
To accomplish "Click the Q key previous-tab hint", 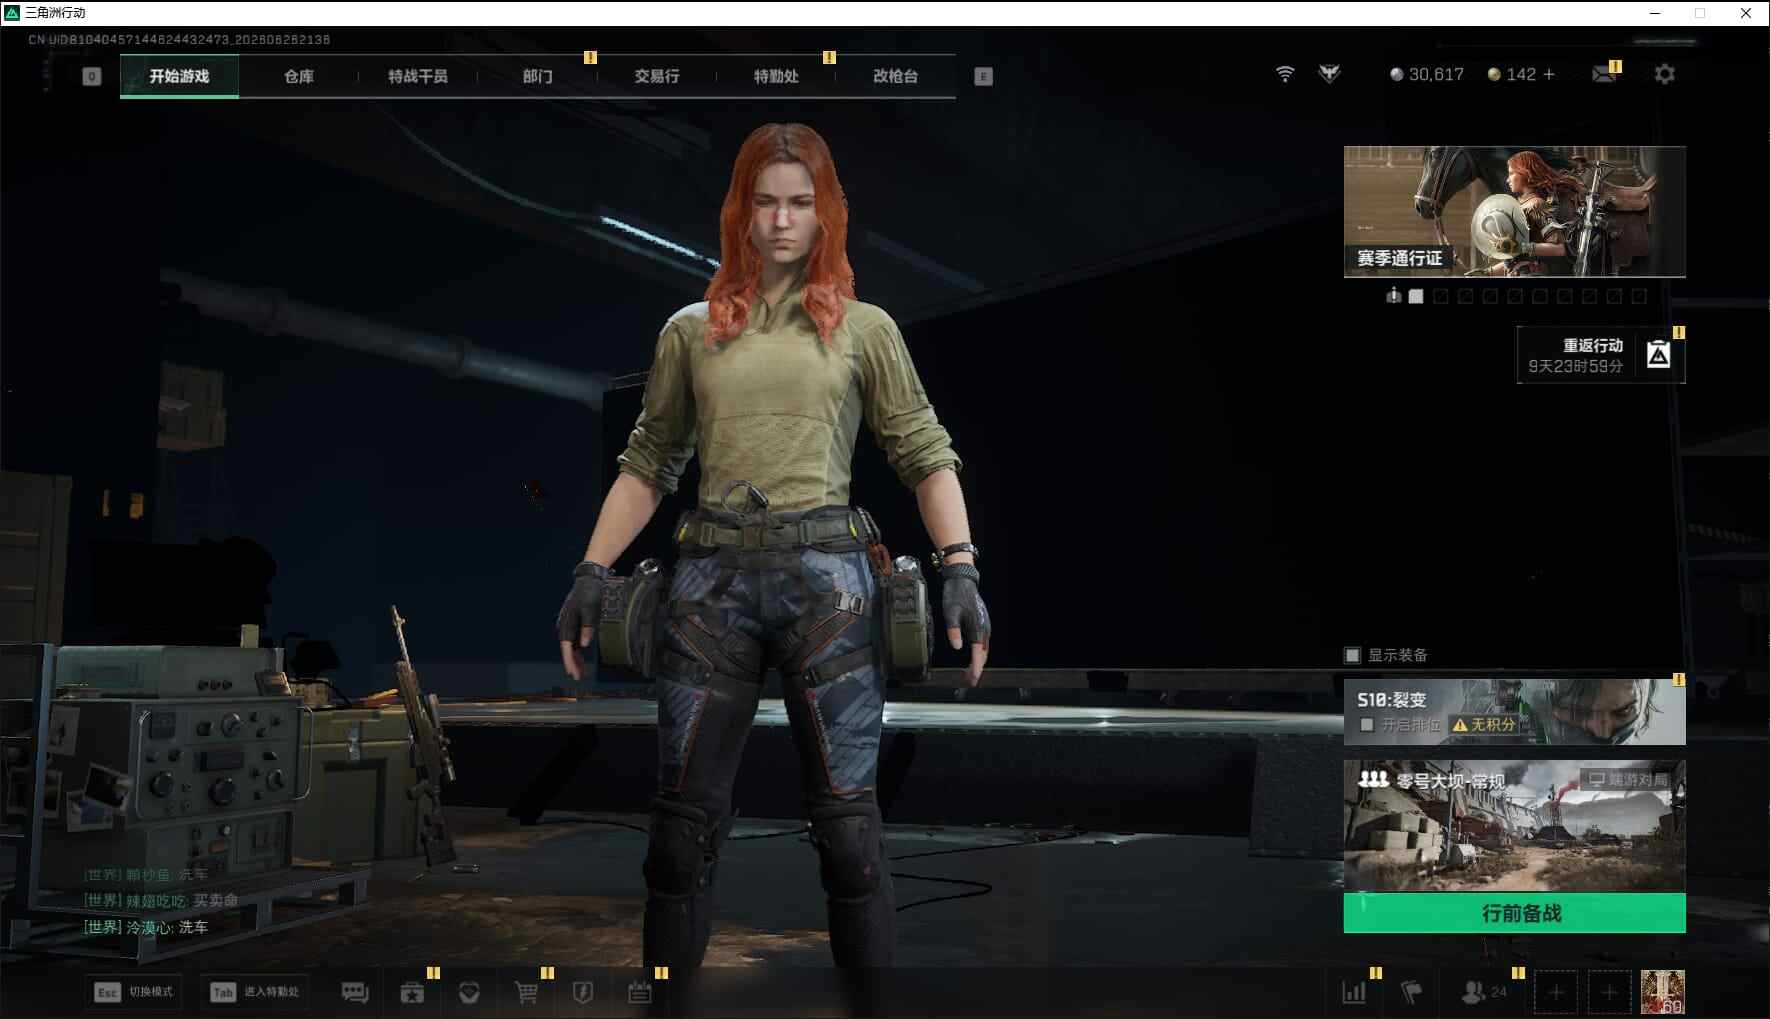I will click(91, 76).
